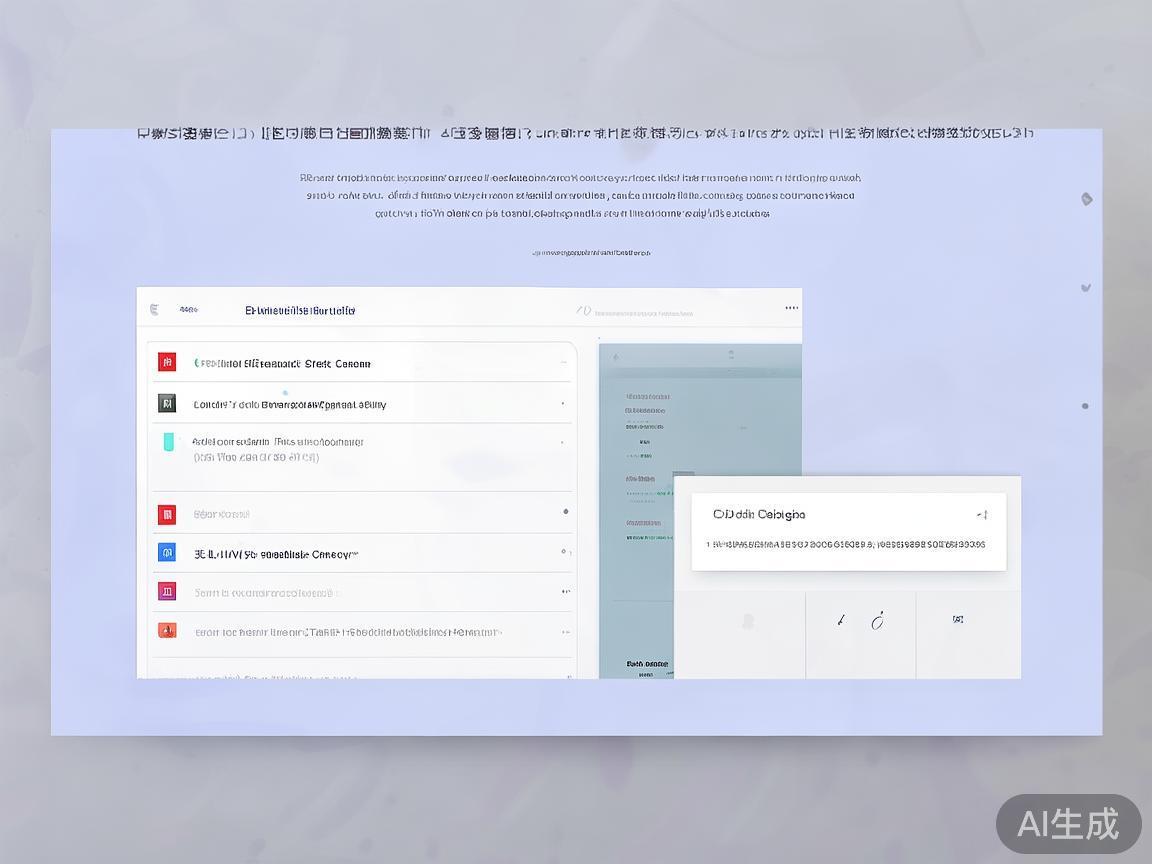Click the magenta icon in the list

pyautogui.click(x=167, y=592)
